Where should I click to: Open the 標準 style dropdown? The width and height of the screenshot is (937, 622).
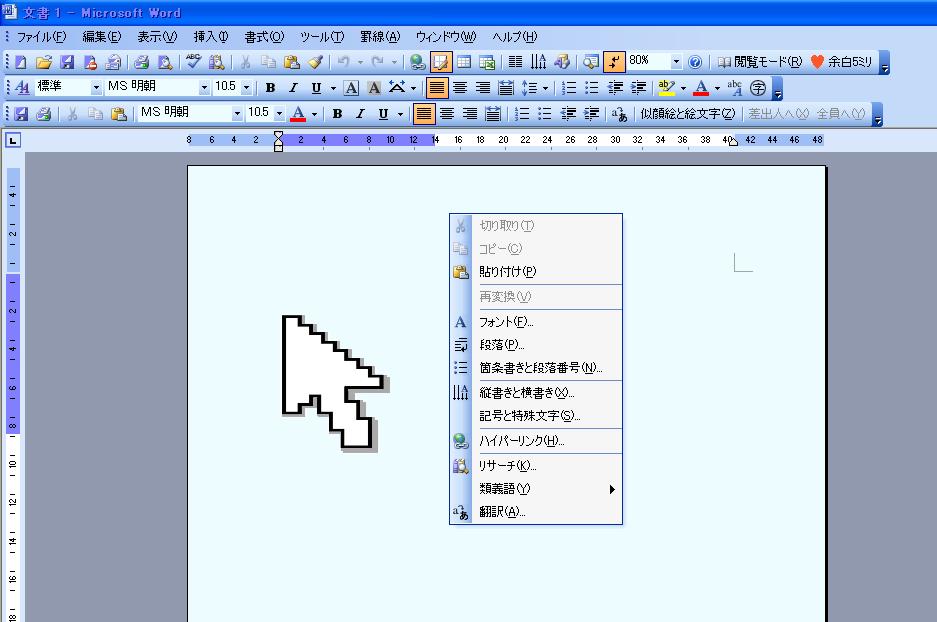click(96, 88)
